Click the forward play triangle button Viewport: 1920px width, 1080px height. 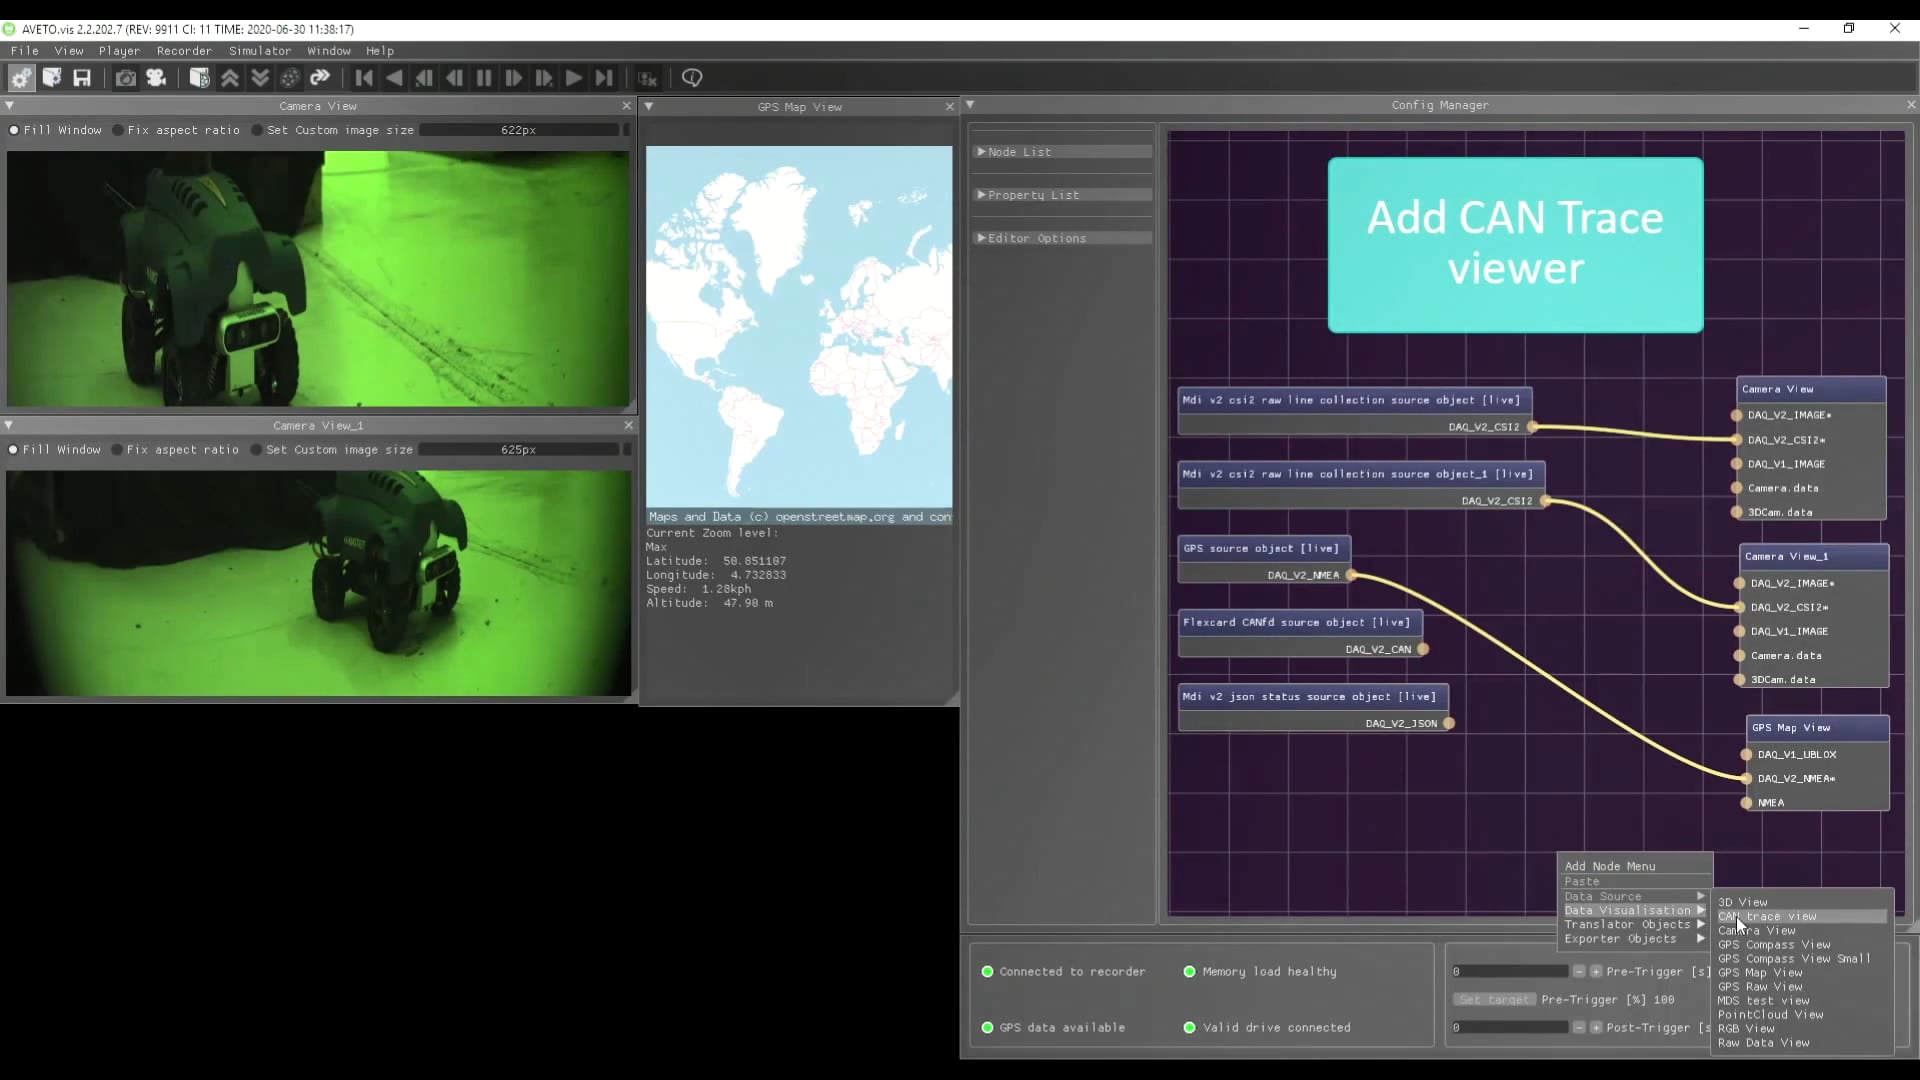click(x=574, y=78)
